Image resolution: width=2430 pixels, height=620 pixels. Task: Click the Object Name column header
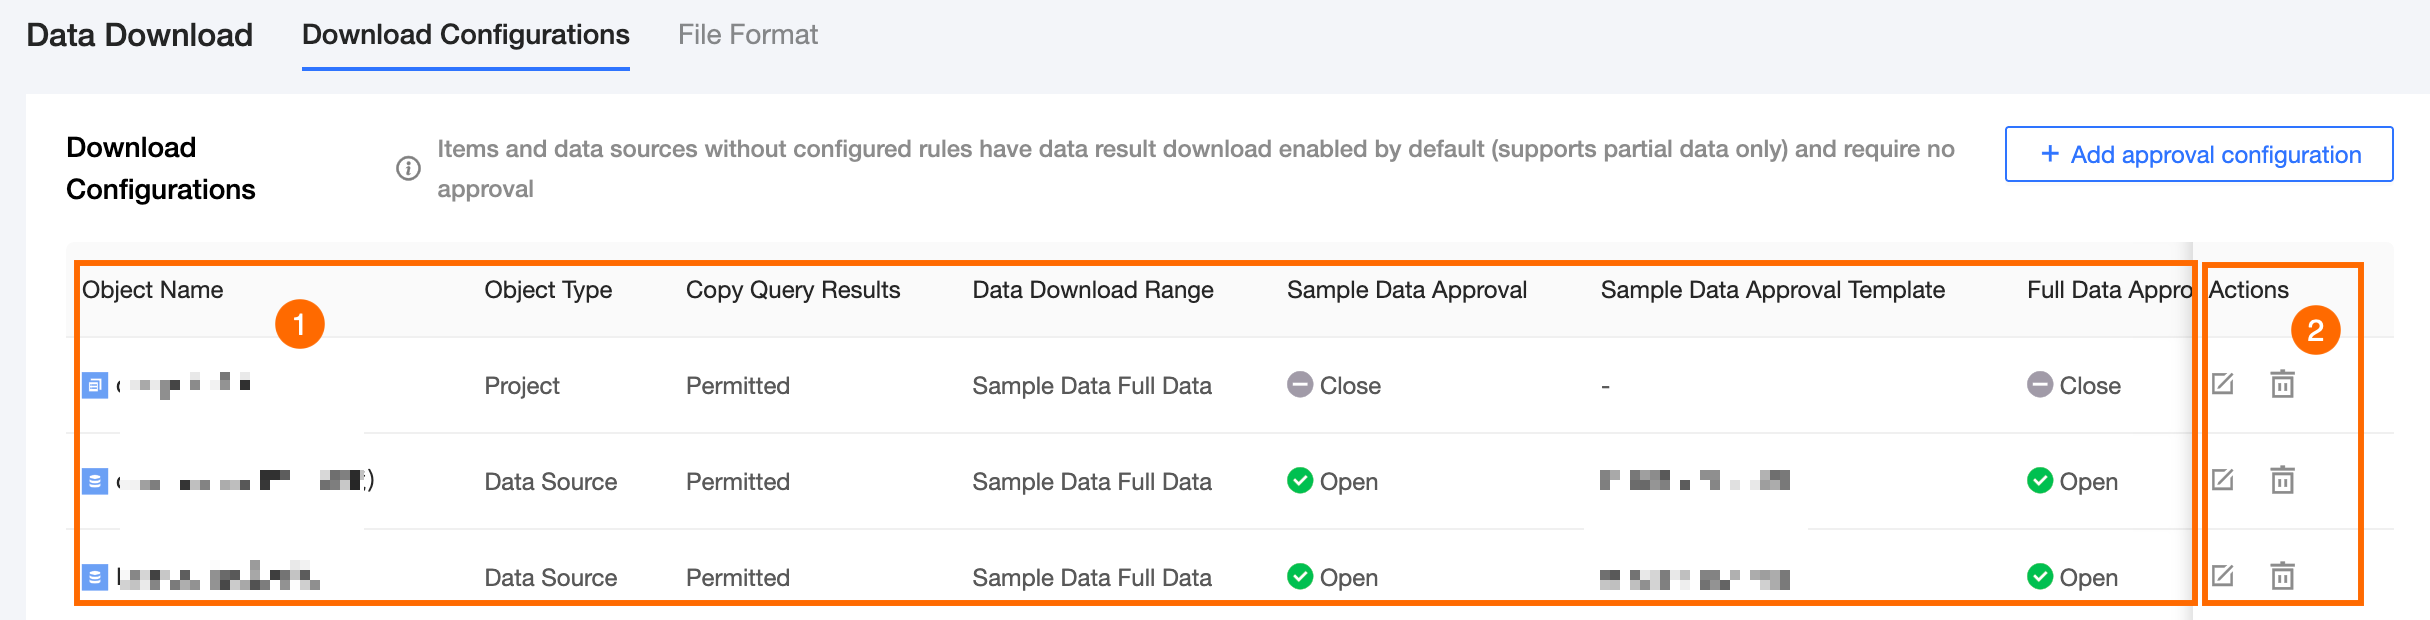[153, 290]
